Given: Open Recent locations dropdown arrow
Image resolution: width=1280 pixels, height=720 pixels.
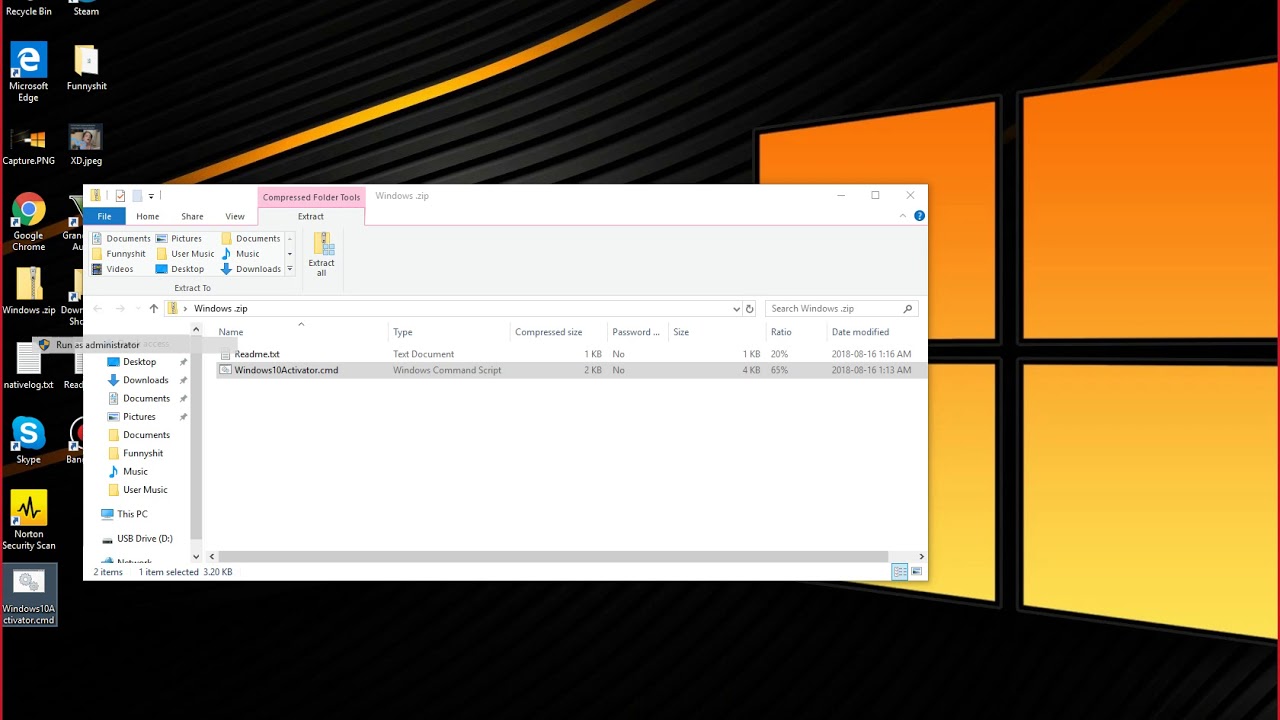Looking at the screenshot, I should pos(137,309).
